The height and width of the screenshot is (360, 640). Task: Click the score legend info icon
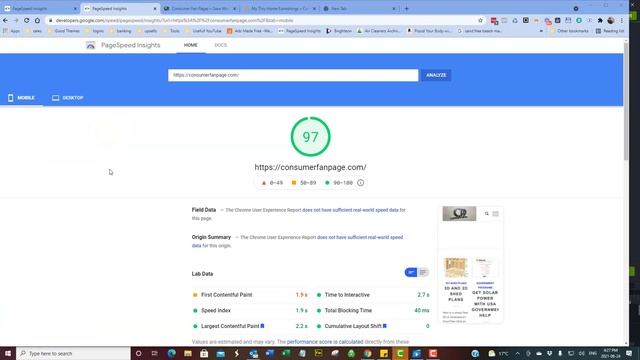pyautogui.click(x=360, y=183)
